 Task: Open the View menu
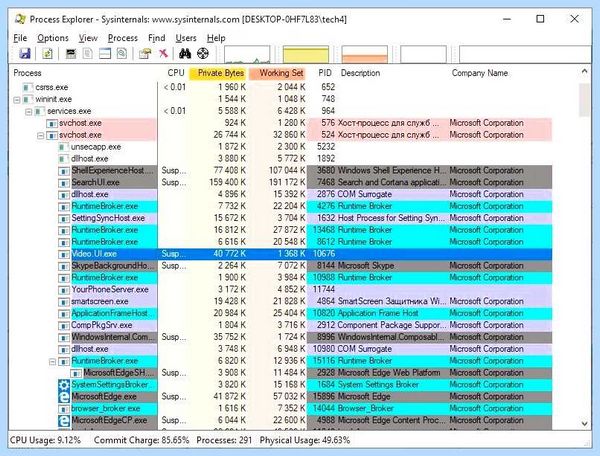[88, 38]
